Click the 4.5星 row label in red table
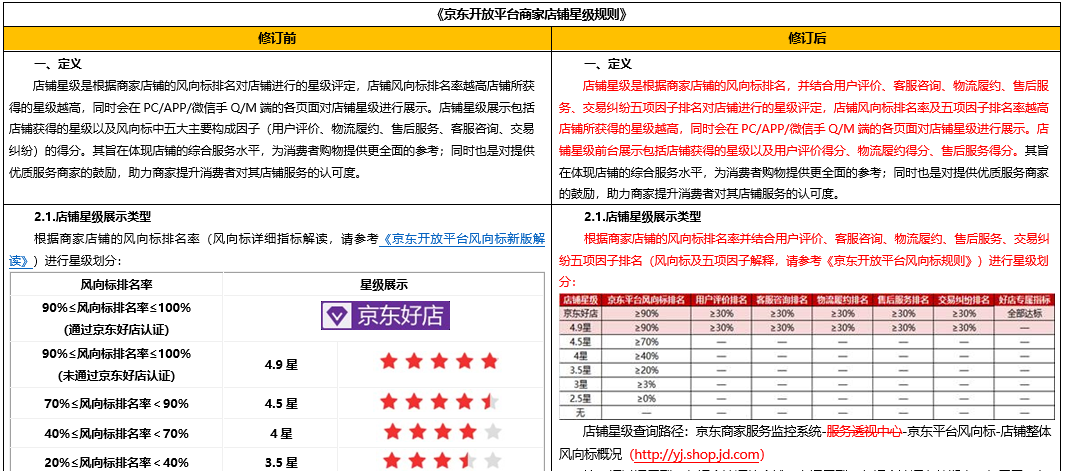 pyautogui.click(x=579, y=342)
